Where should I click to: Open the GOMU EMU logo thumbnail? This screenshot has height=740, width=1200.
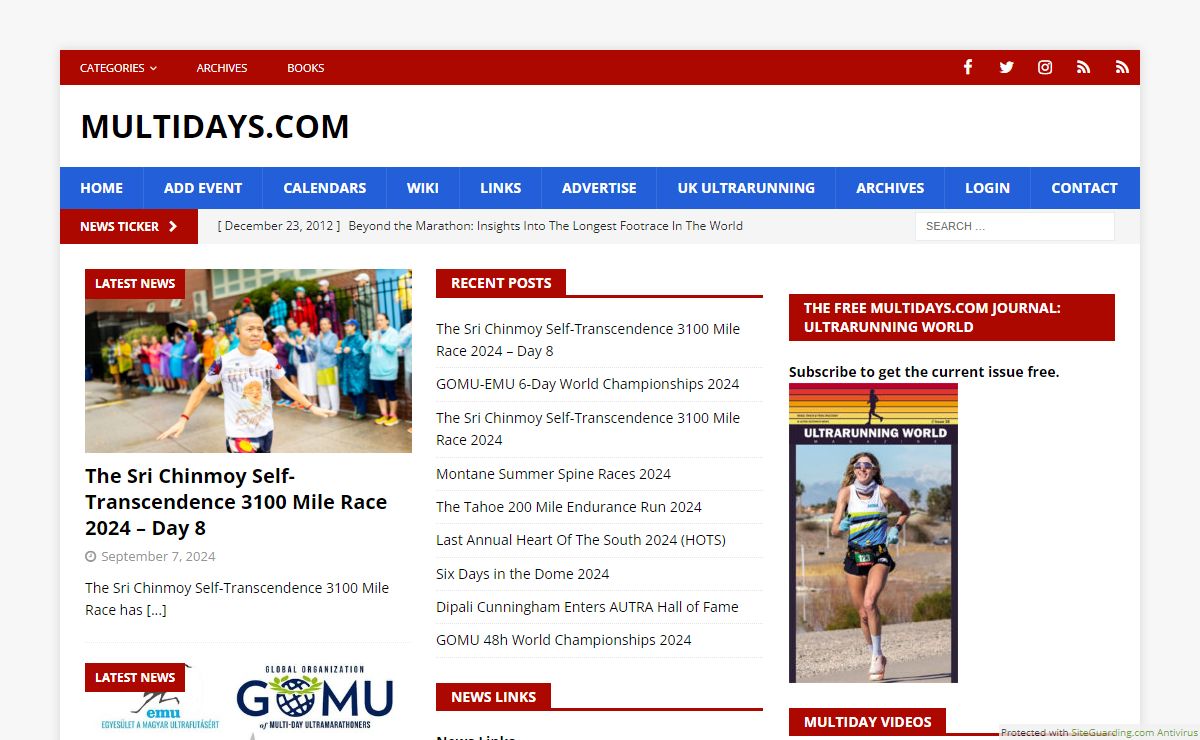tap(248, 701)
